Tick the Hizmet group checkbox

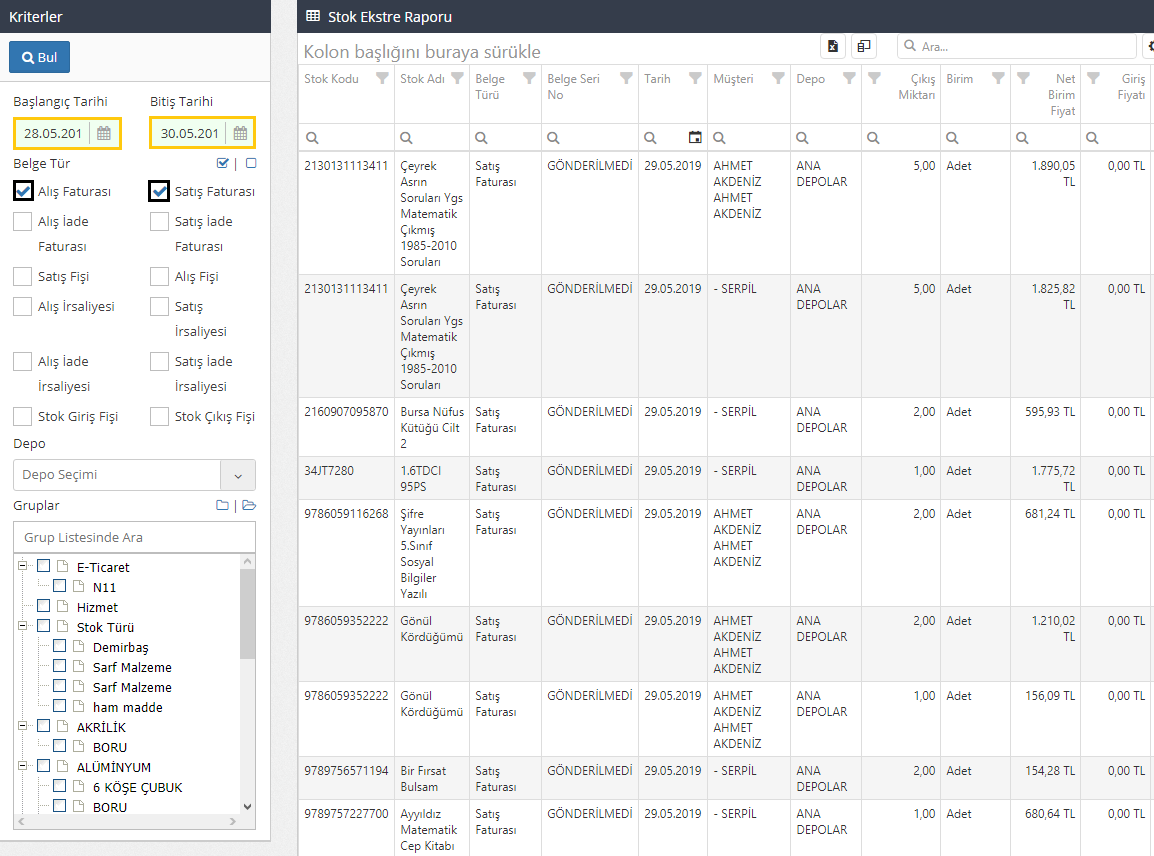tap(43, 606)
